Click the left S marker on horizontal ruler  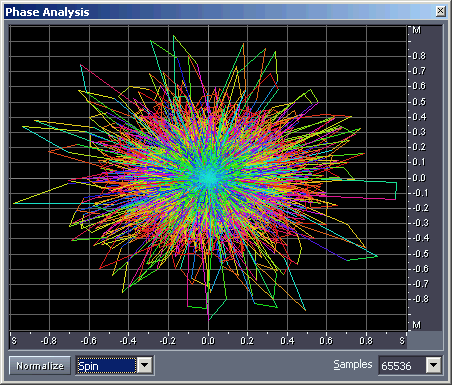click(14, 341)
